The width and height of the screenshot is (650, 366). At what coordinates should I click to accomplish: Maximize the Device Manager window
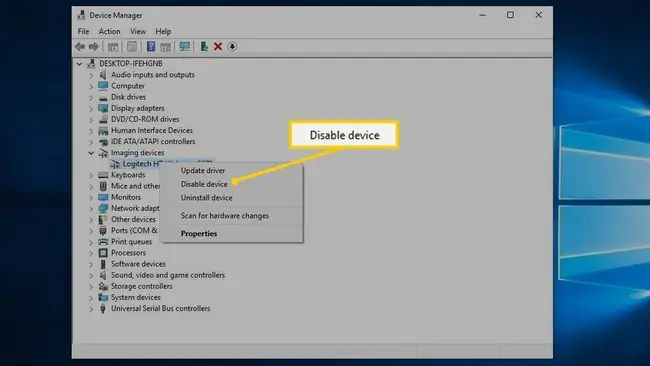pos(510,15)
